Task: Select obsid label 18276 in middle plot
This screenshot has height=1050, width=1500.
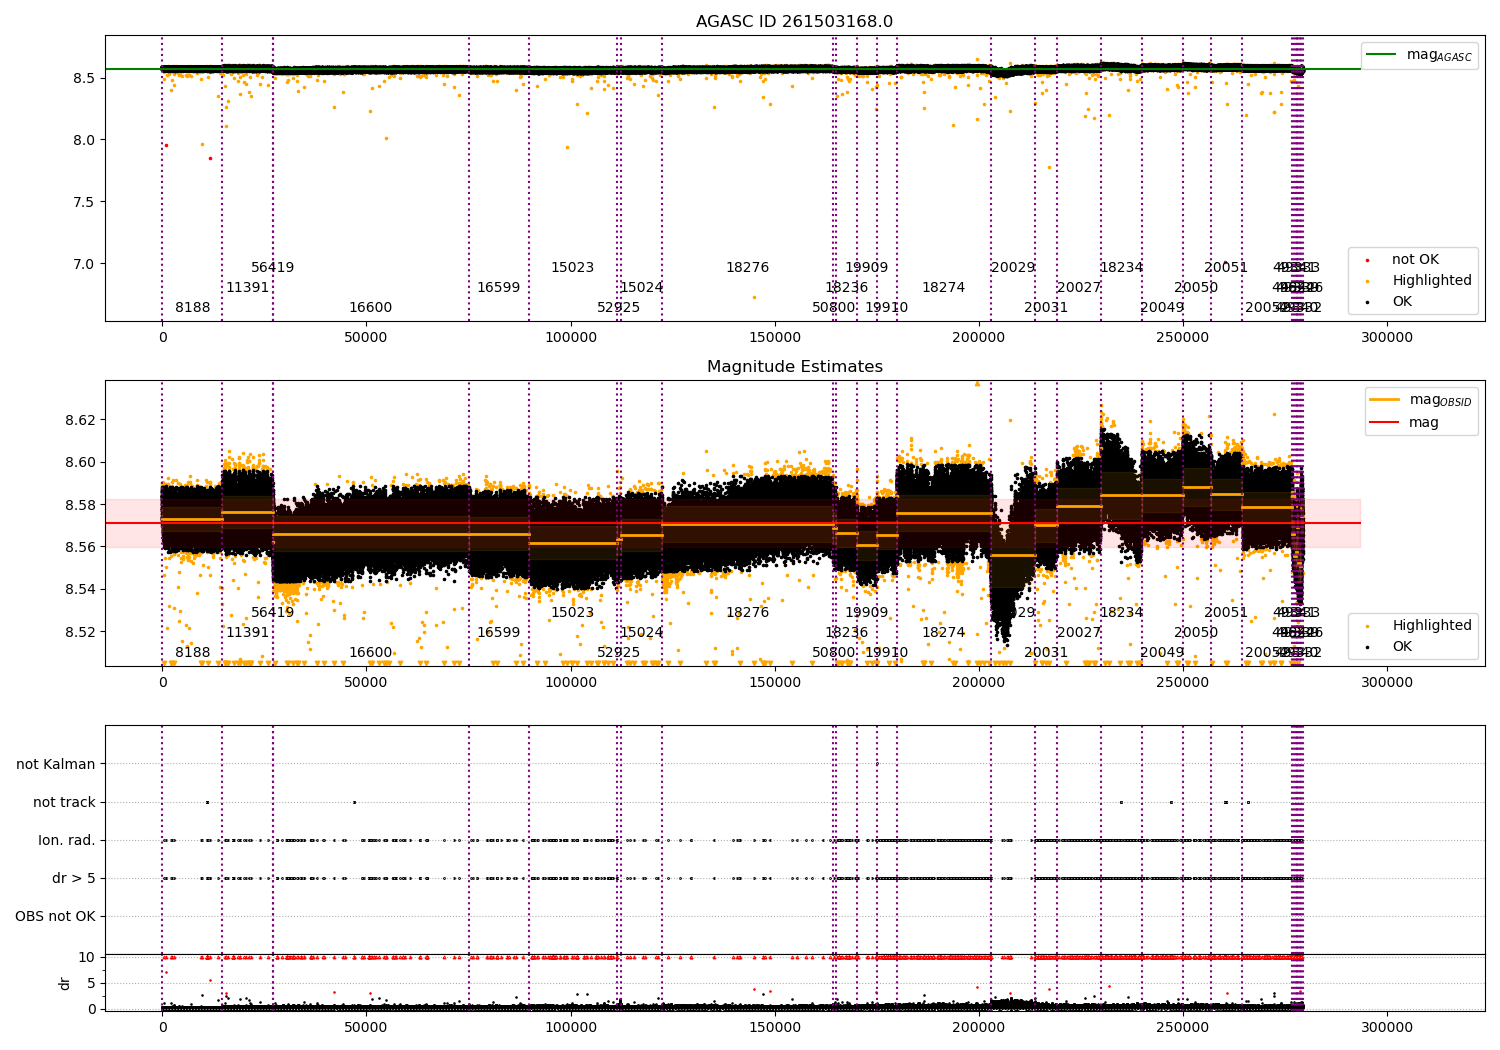Action: [747, 613]
